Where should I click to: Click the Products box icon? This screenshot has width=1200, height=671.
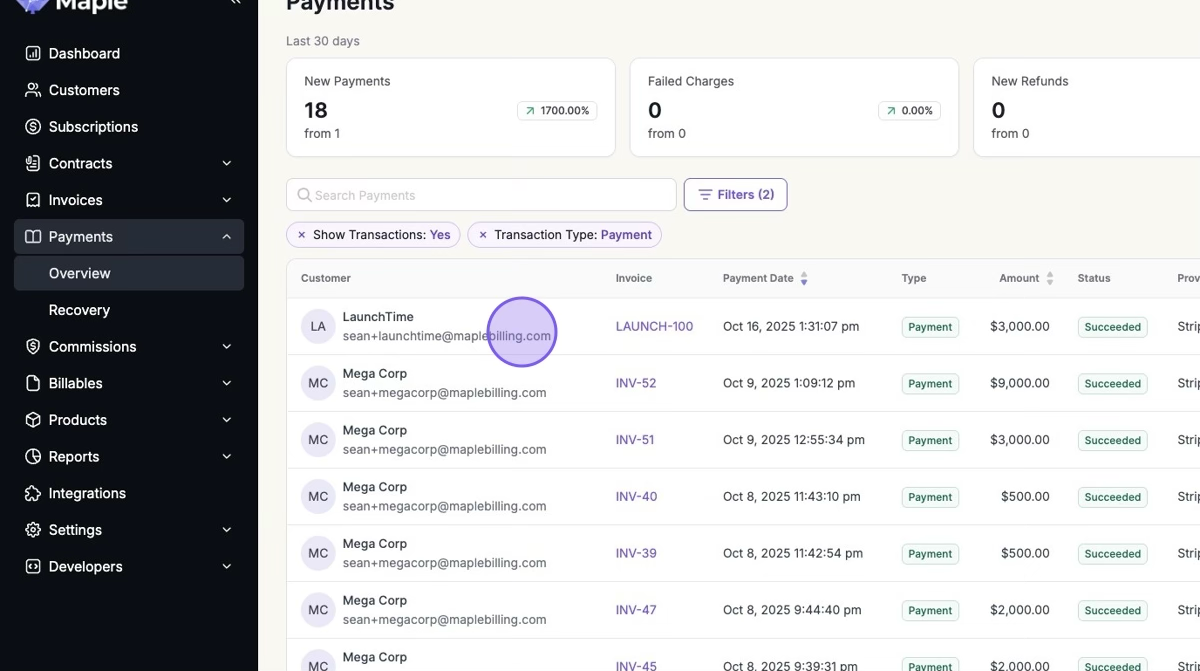[x=33, y=420]
